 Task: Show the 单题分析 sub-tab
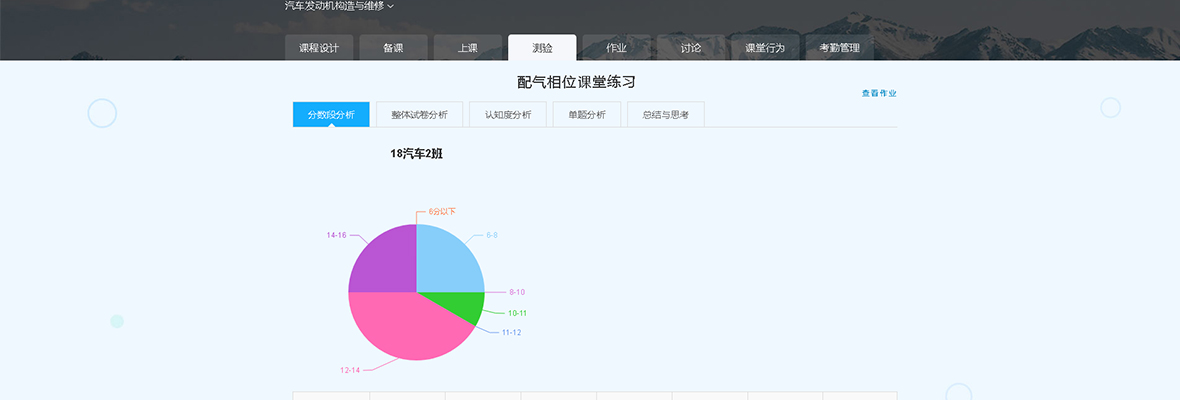[587, 115]
